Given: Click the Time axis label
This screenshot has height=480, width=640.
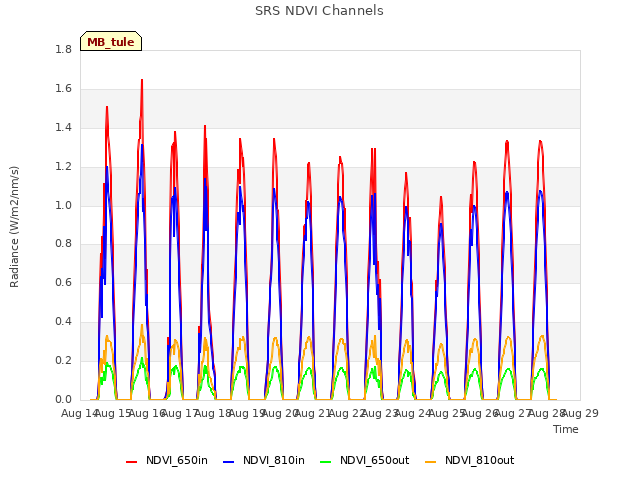Looking at the screenshot, I should (566, 429).
